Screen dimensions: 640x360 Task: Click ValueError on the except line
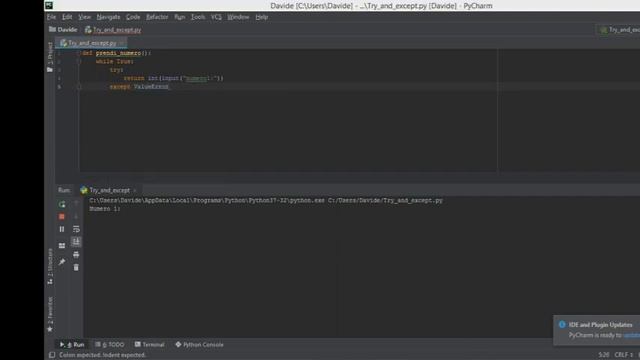(151, 87)
